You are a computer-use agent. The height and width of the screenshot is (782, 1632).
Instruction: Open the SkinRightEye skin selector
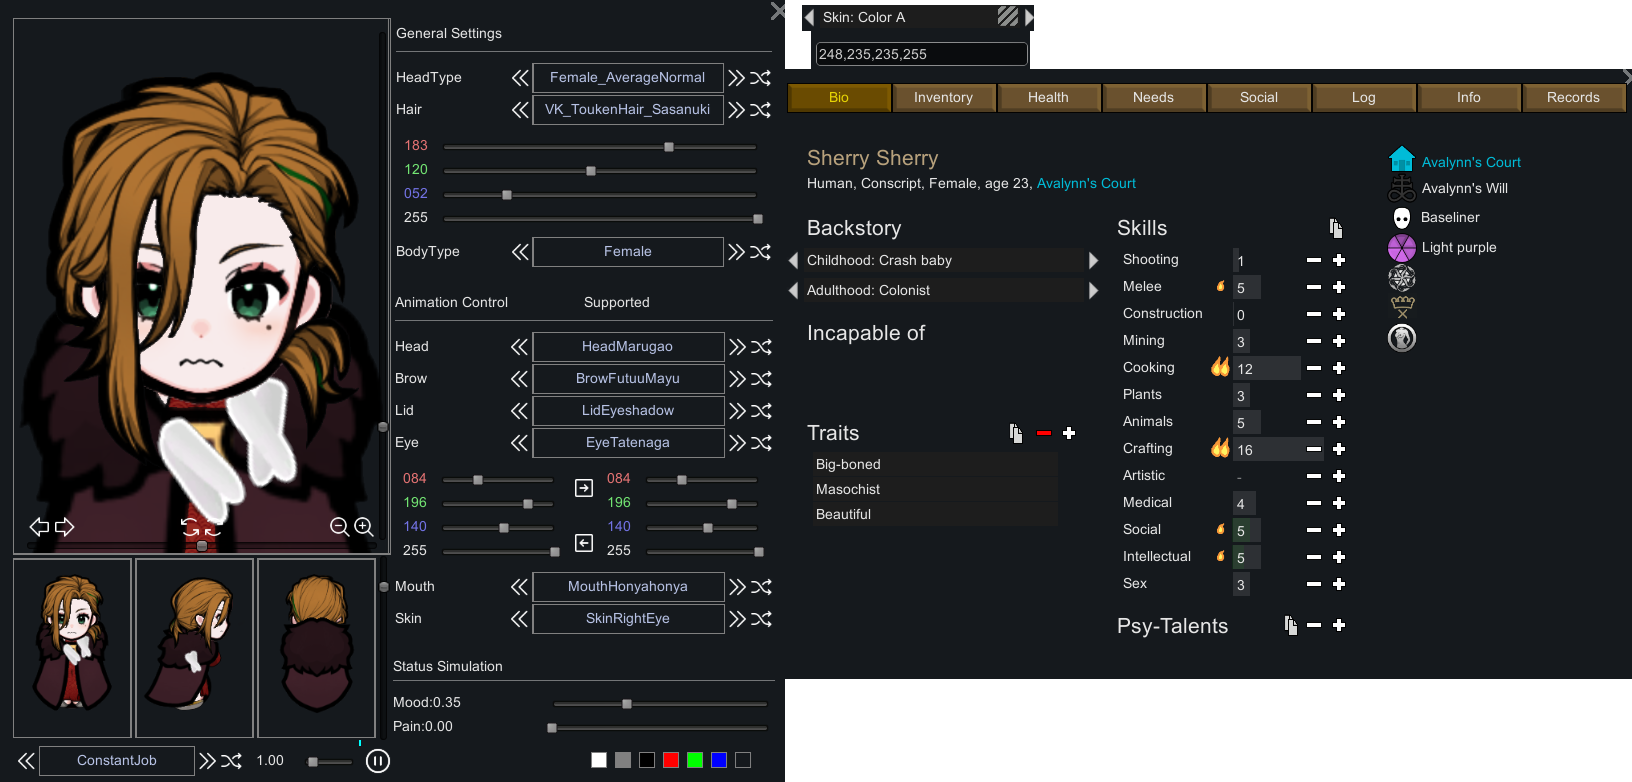pyautogui.click(x=628, y=619)
